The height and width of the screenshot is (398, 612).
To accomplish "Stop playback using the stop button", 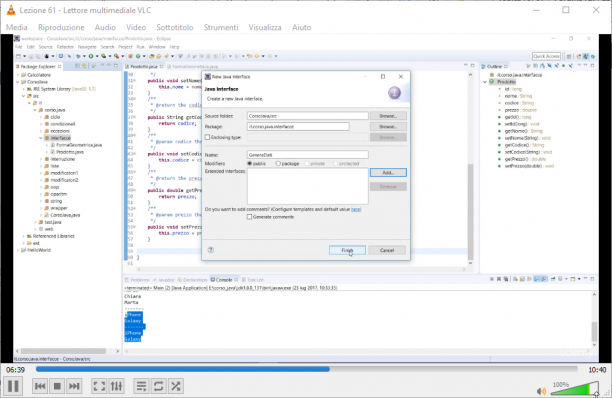I will click(57, 386).
